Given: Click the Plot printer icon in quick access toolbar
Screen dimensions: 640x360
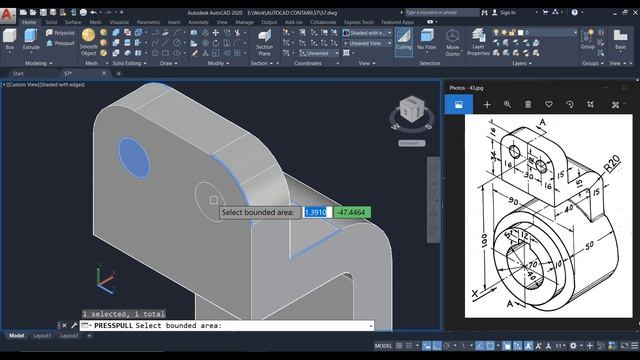Looking at the screenshot, I should point(83,13).
